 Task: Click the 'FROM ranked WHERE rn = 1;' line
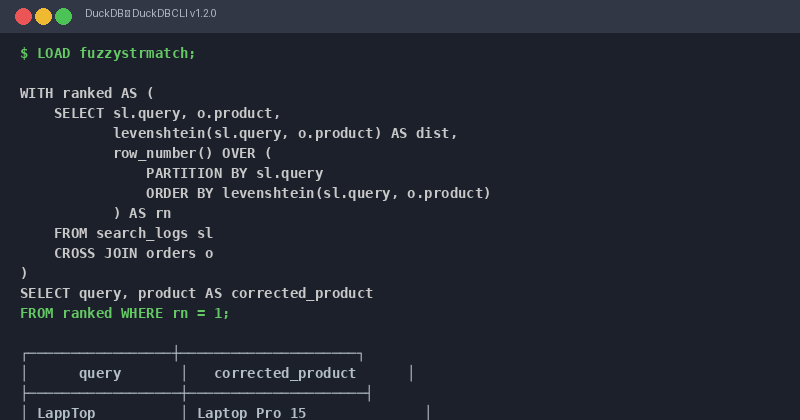tap(125, 313)
